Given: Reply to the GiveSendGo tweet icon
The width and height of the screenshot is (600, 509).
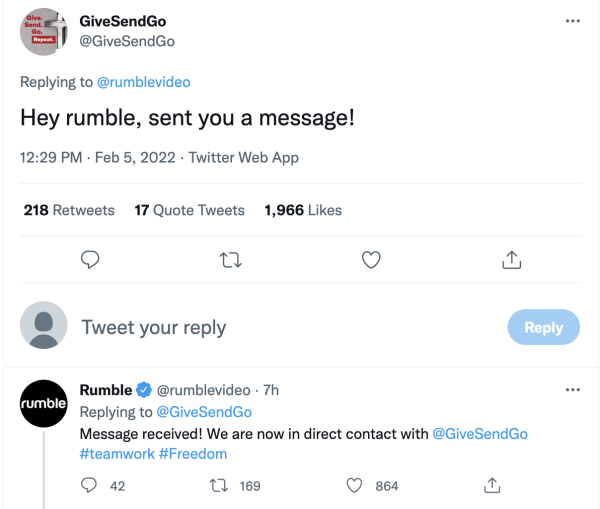Looking at the screenshot, I should [x=90, y=260].
